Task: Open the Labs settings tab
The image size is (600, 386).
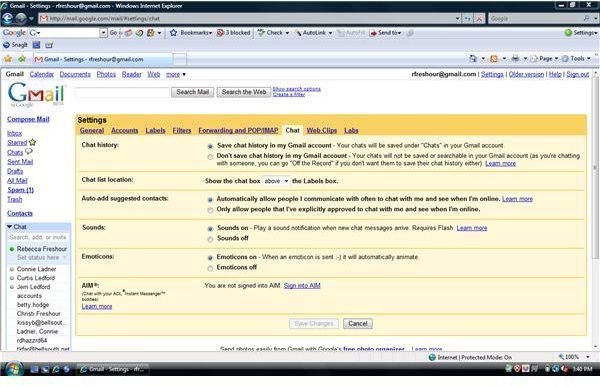Action: point(351,130)
